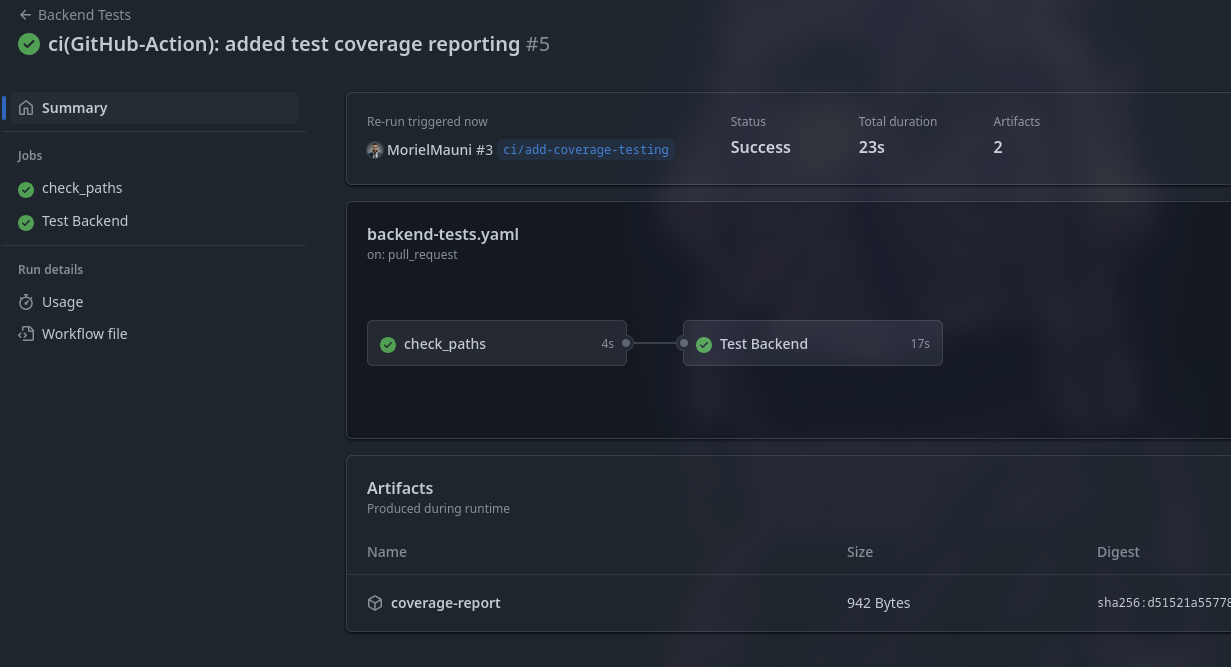1231x667 pixels.
Task: Click the Test Backend job success icon
Action: [25, 221]
